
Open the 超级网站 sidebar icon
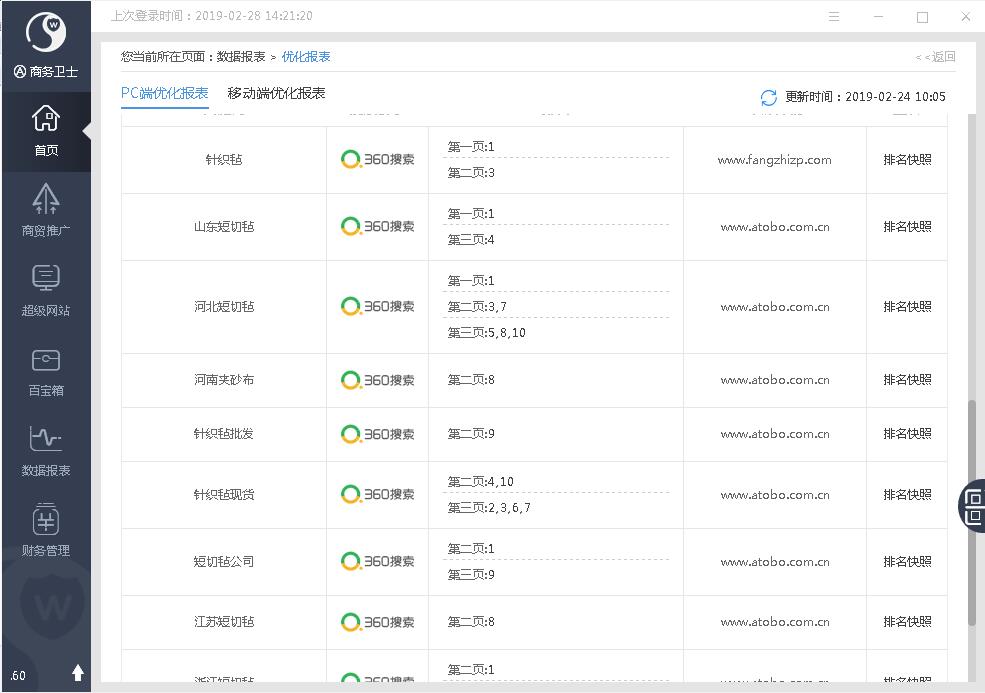pyautogui.click(x=45, y=290)
